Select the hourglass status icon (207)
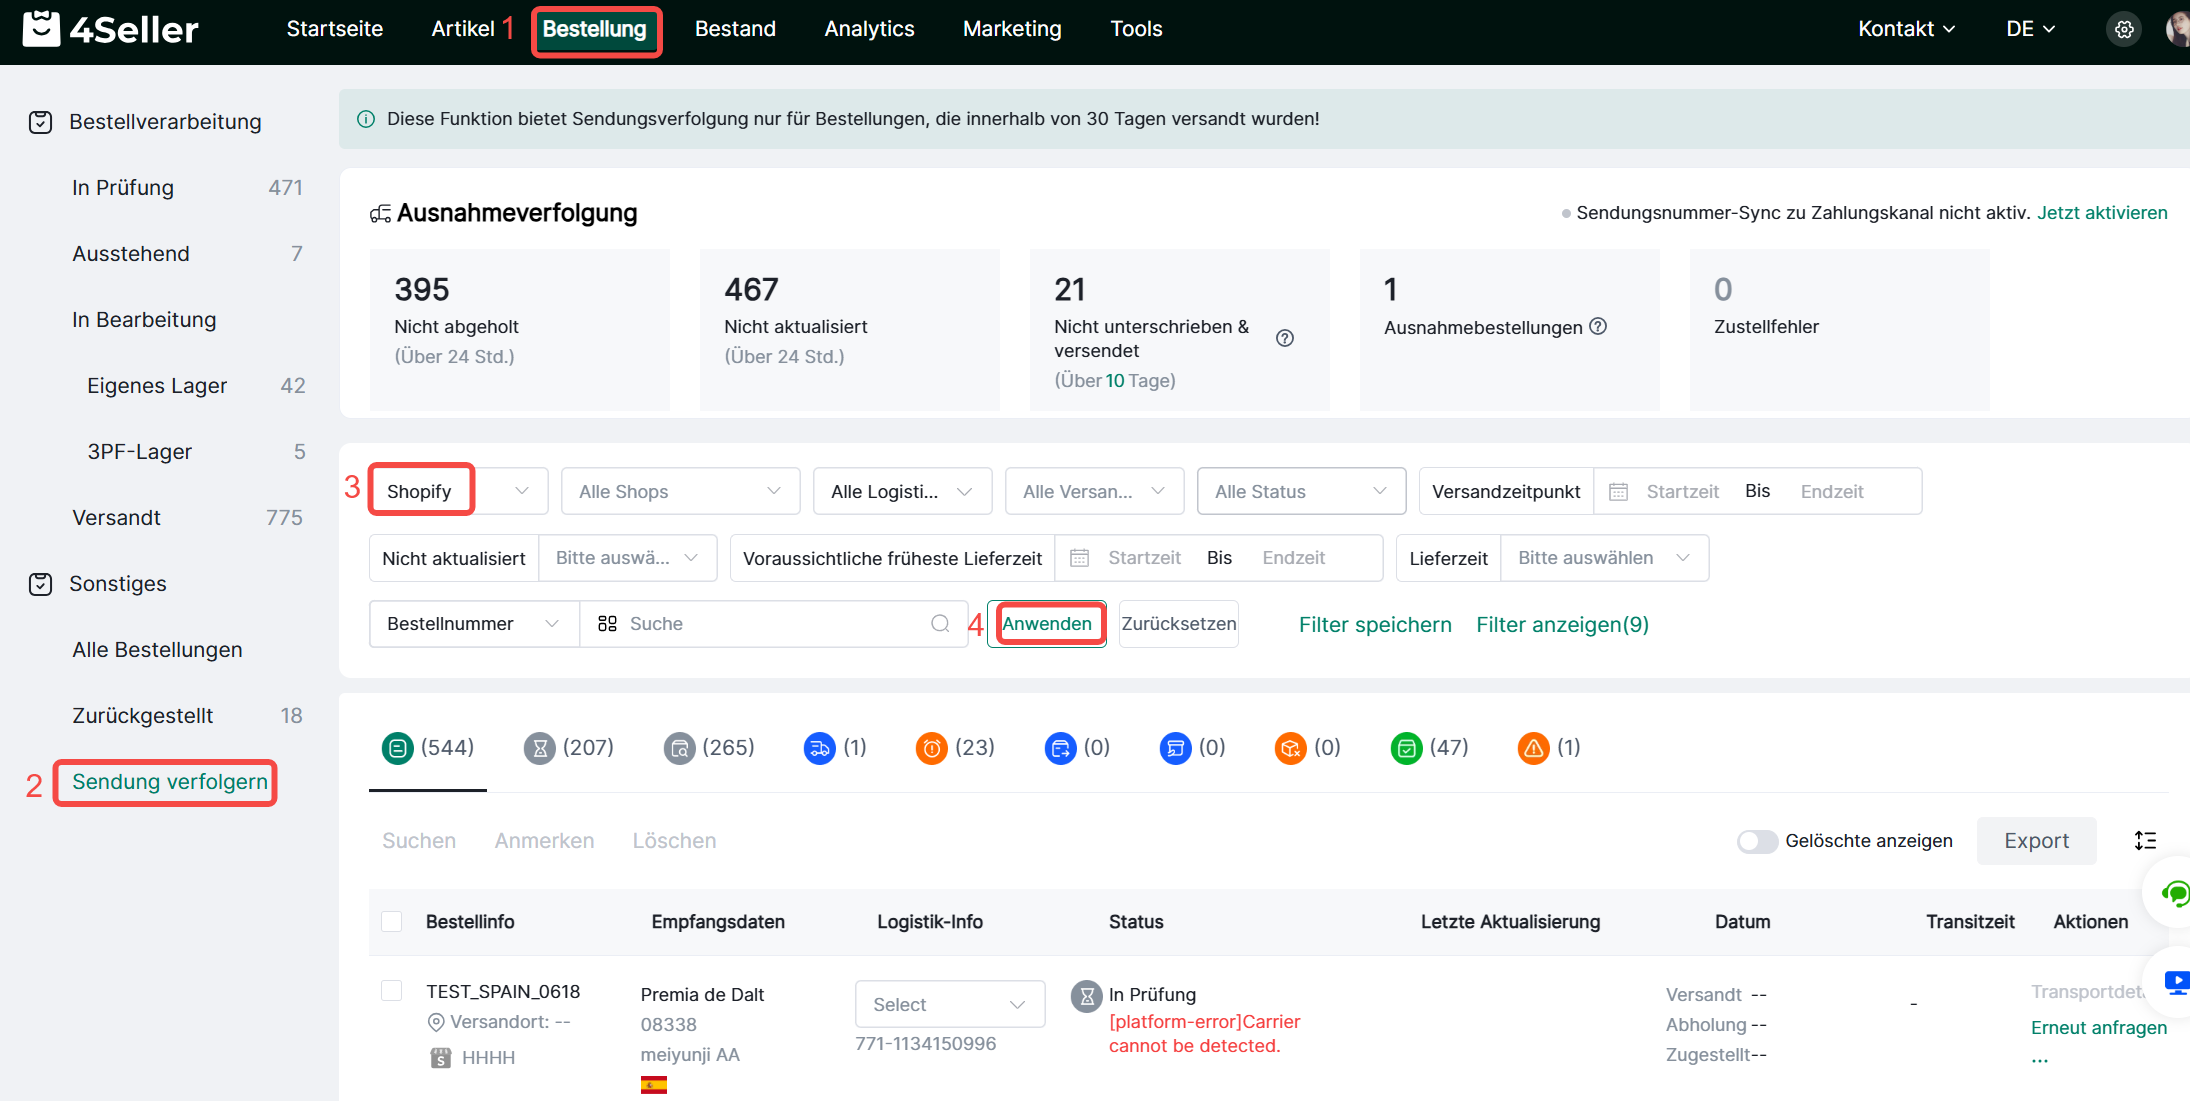The height and width of the screenshot is (1101, 2190). (540, 748)
